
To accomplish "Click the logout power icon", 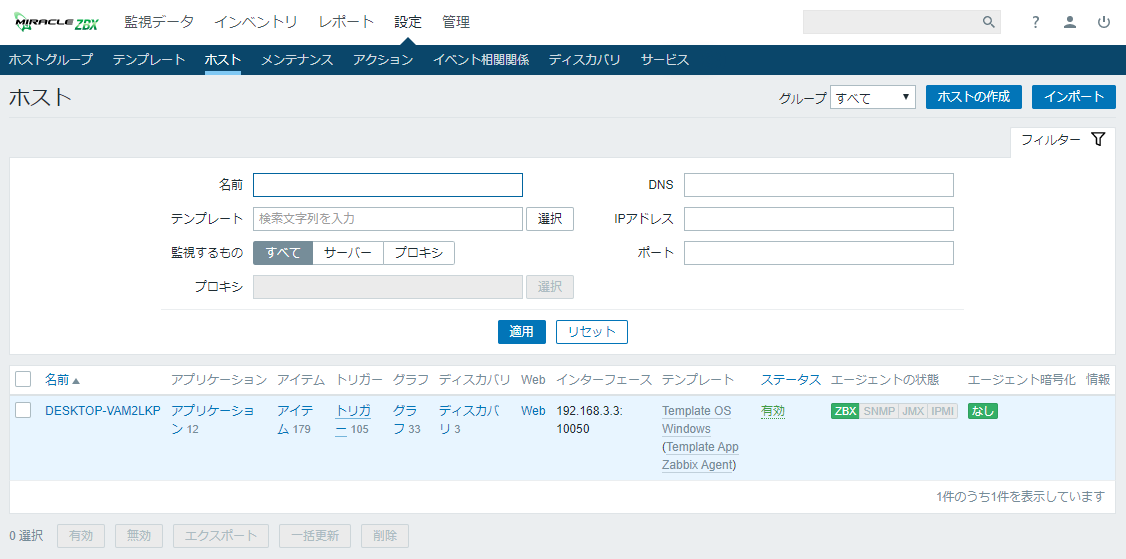I will (1104, 22).
